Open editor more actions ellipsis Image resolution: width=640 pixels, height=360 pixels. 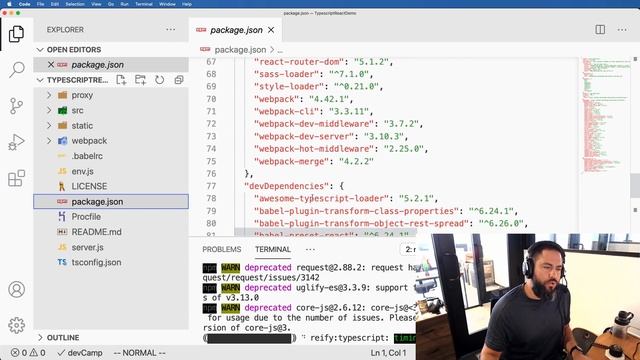click(622, 29)
